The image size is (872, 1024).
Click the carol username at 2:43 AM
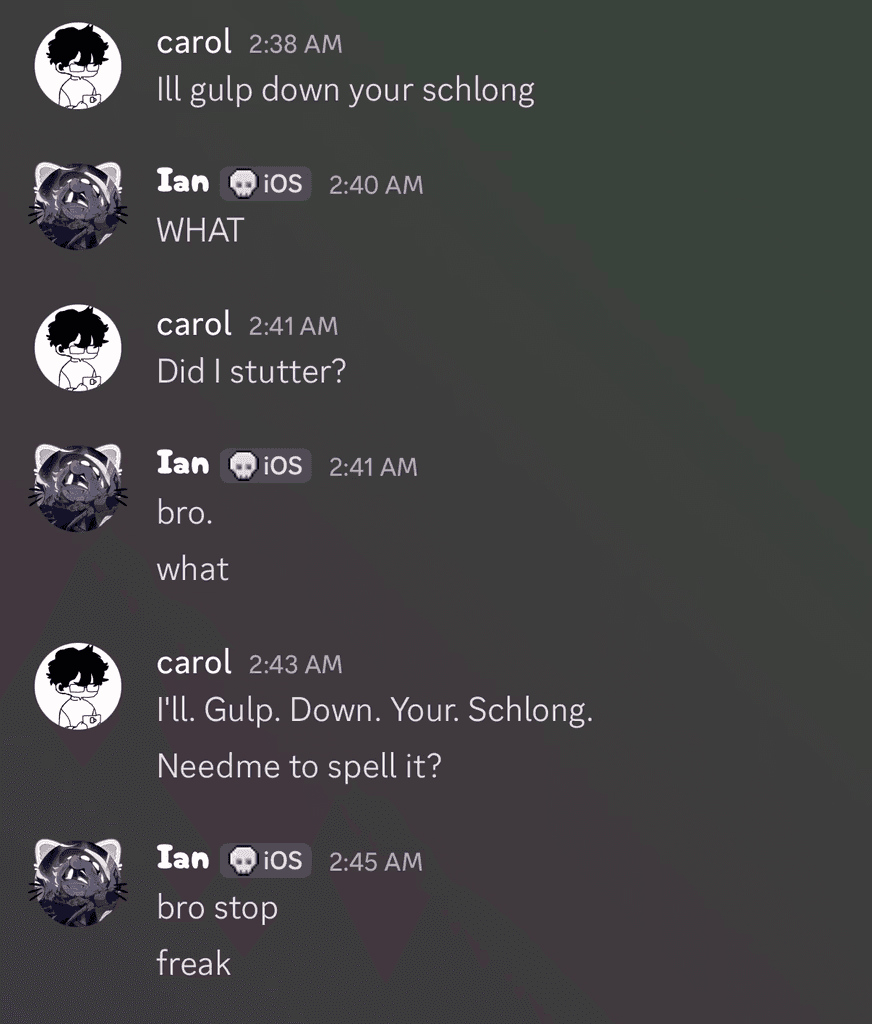[x=194, y=663]
